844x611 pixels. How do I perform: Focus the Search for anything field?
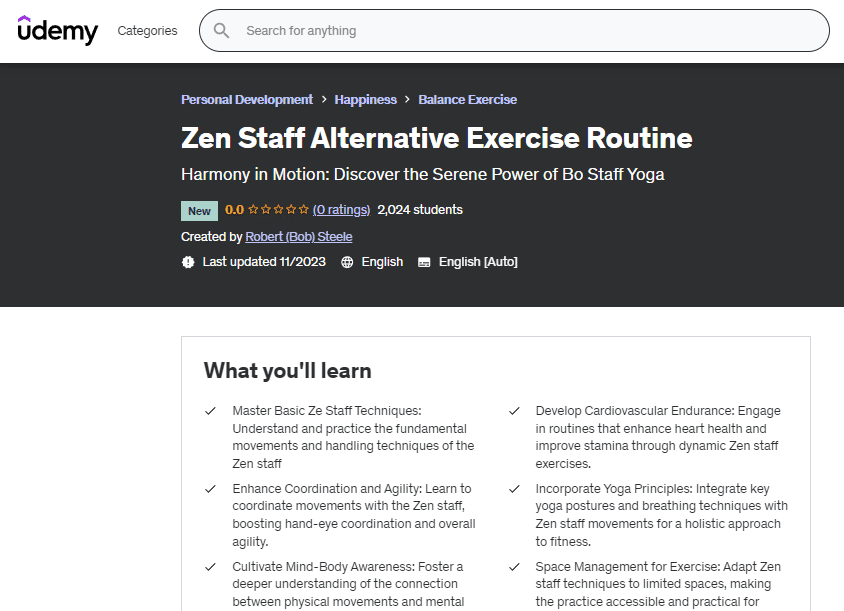pyautogui.click(x=530, y=31)
